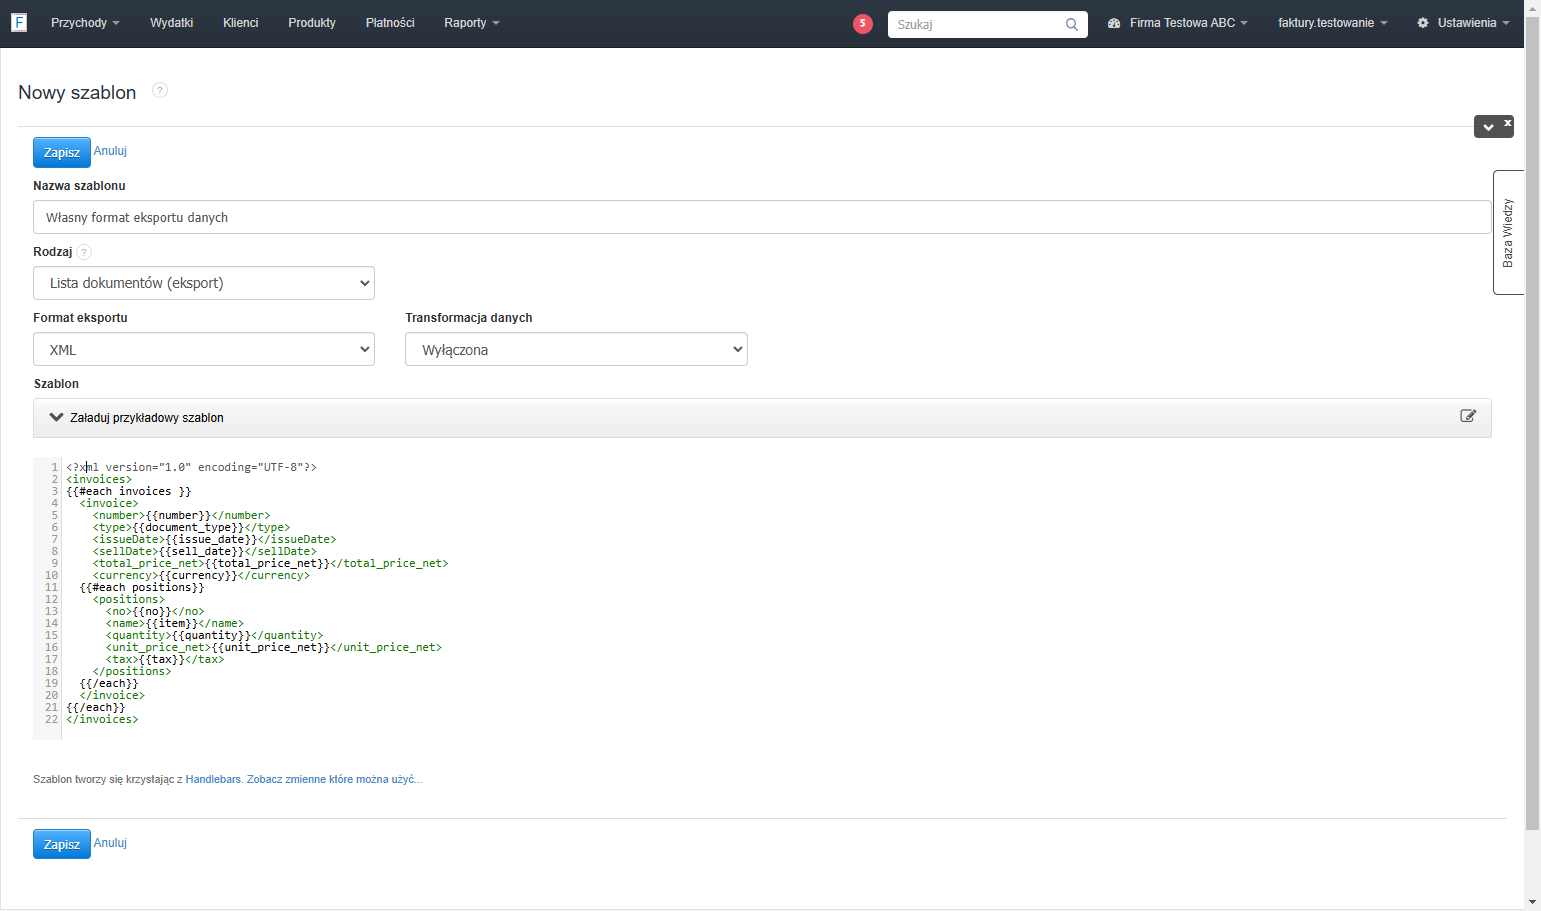This screenshot has width=1541, height=911.
Task: Open the red notifications badge showing 5
Action: 863,23
